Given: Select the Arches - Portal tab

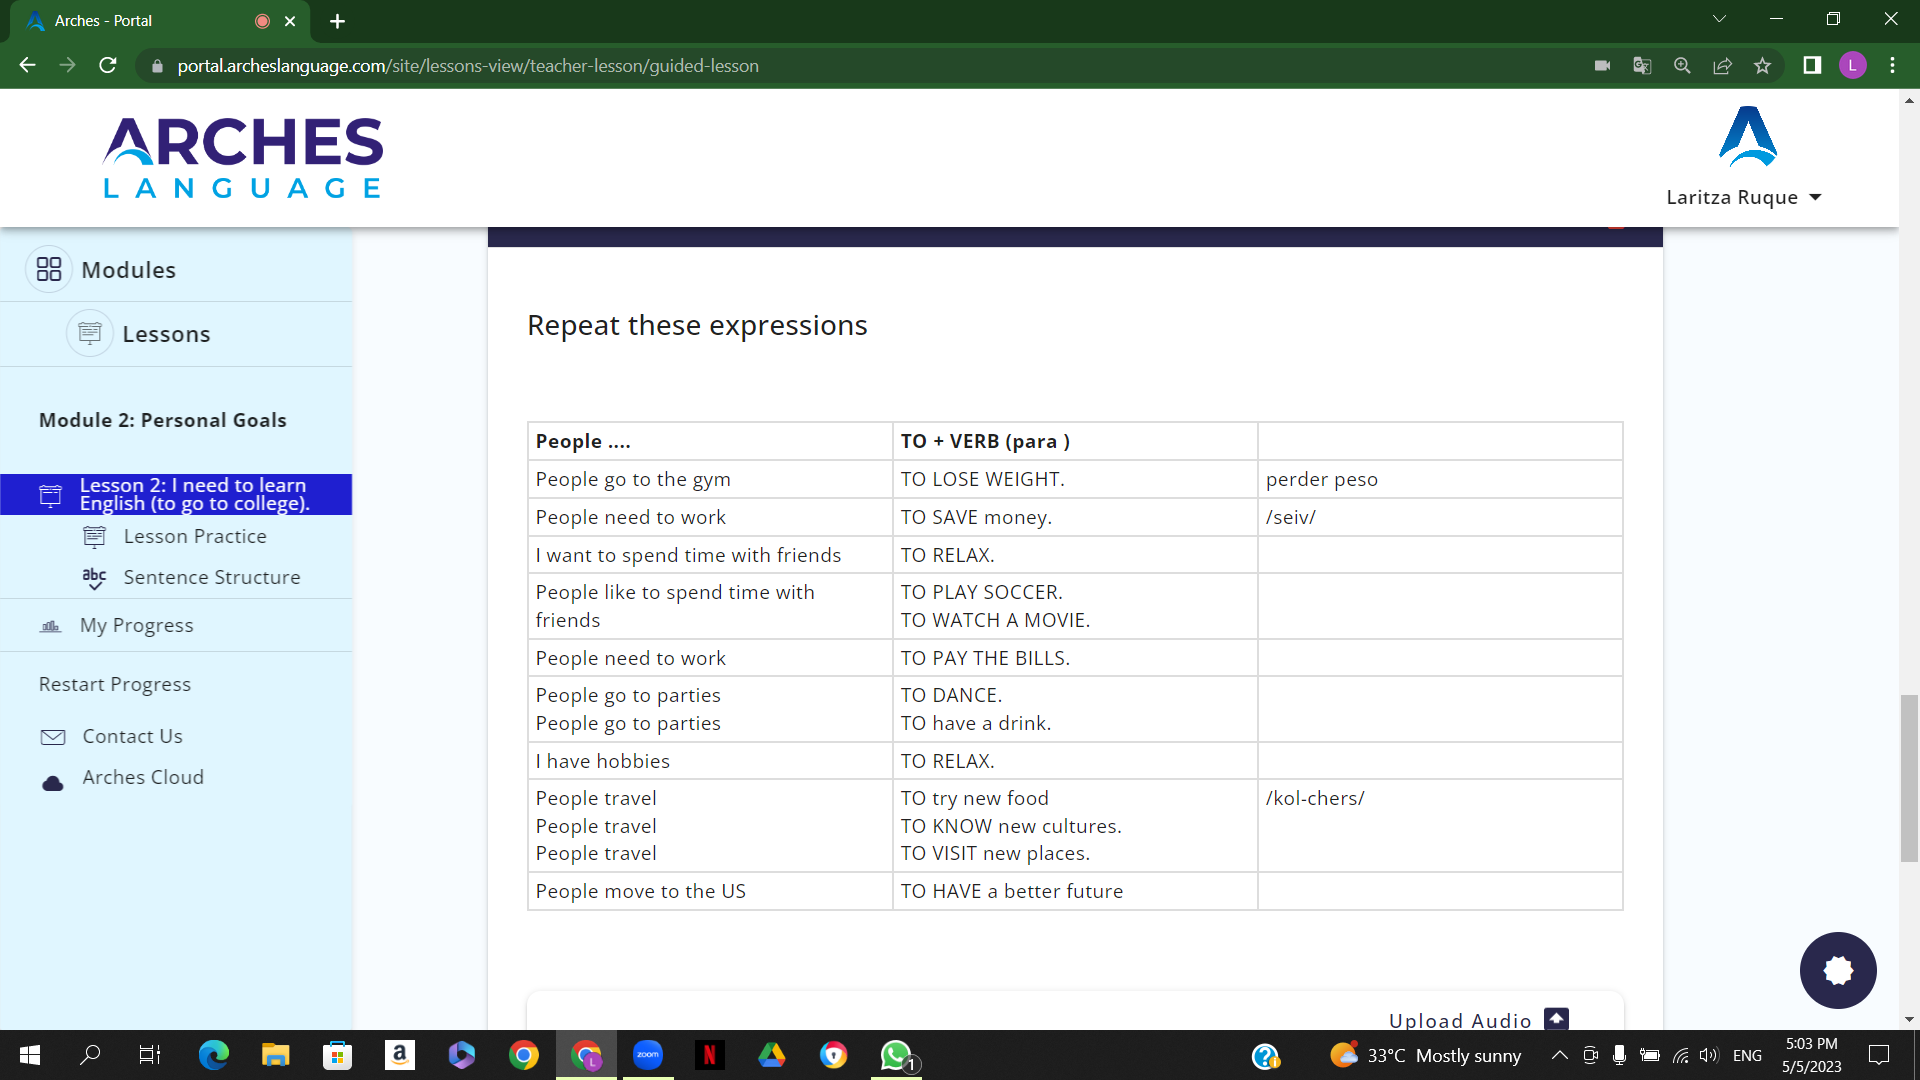Looking at the screenshot, I should point(160,21).
